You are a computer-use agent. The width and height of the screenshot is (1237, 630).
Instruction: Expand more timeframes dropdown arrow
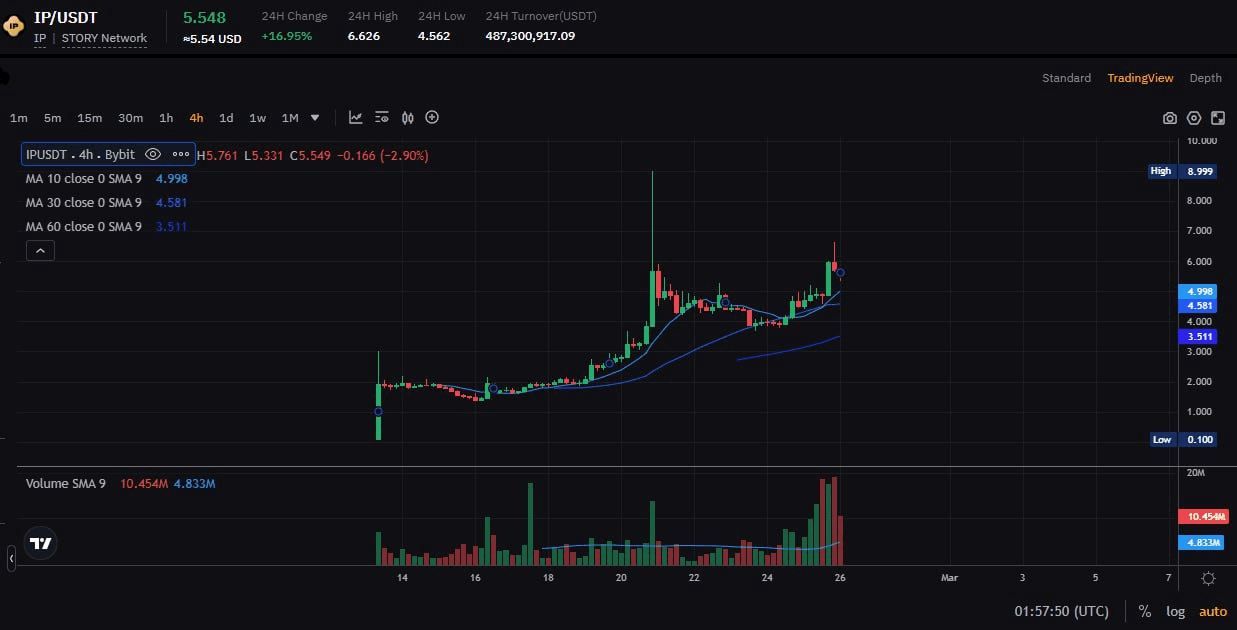click(x=315, y=118)
